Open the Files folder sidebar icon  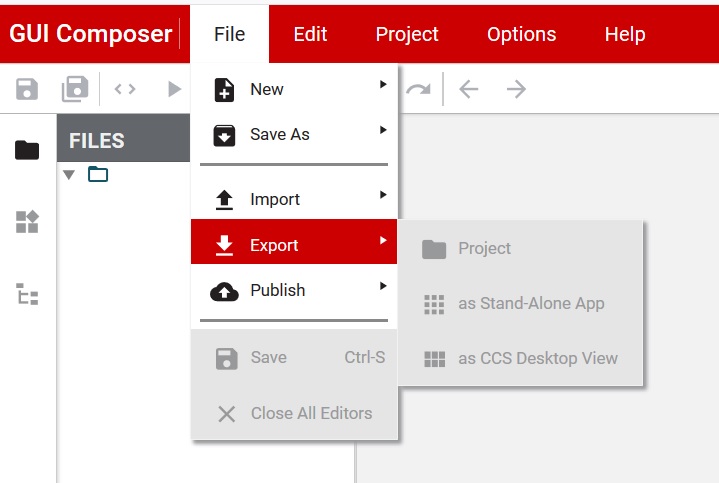click(x=27, y=150)
